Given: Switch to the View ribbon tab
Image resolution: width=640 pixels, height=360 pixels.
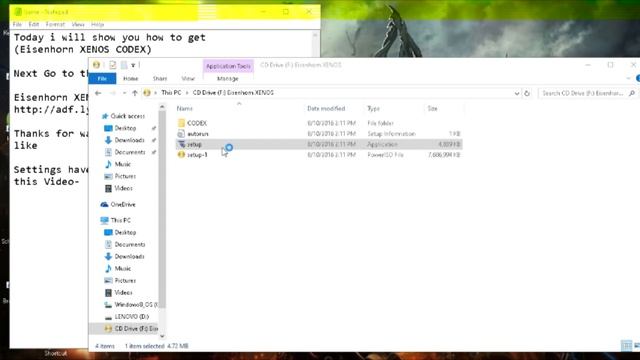Looking at the screenshot, I should 188,78.
